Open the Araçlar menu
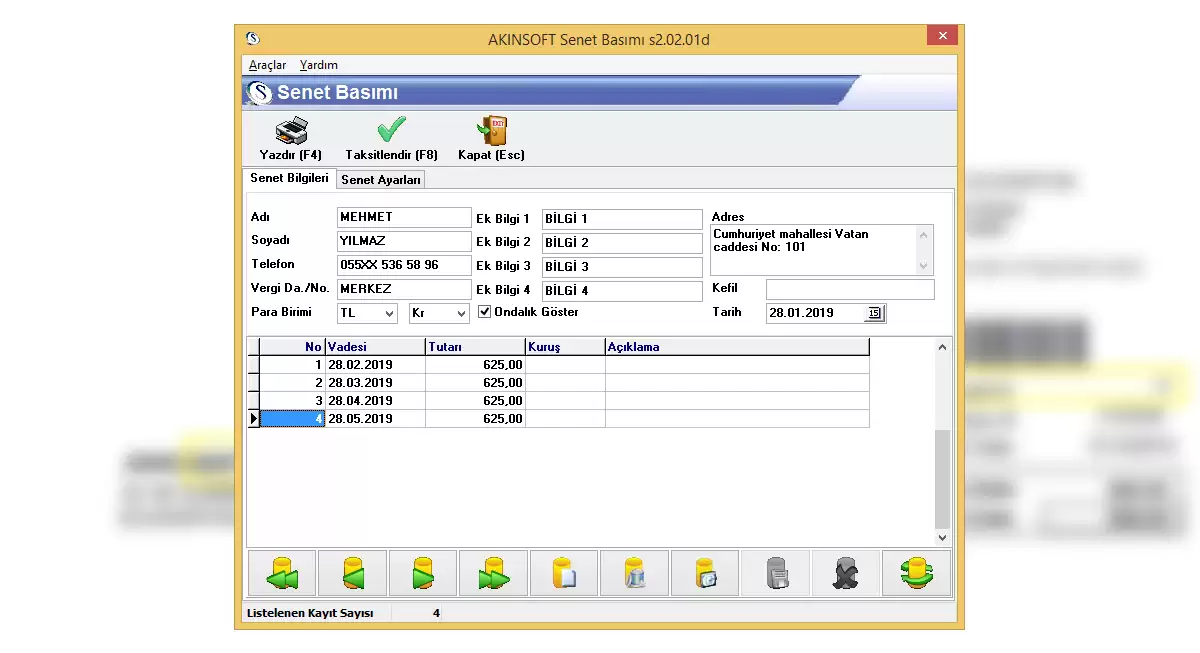 [x=267, y=65]
